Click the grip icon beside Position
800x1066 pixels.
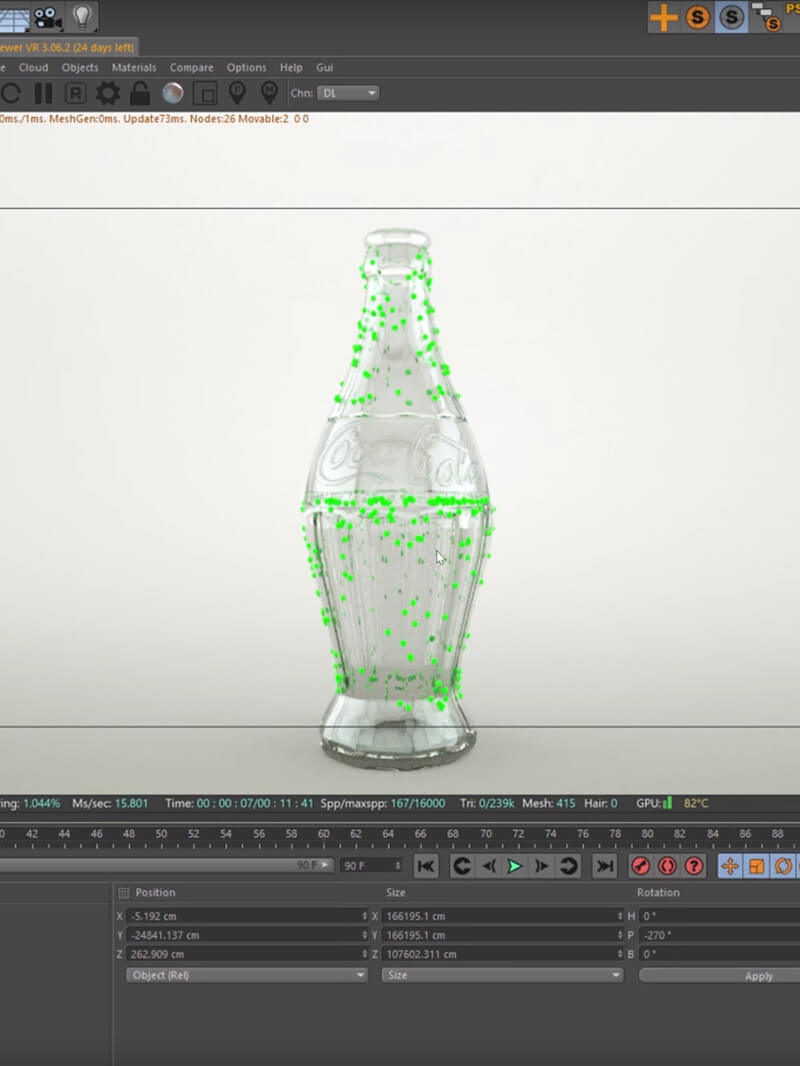[x=124, y=893]
